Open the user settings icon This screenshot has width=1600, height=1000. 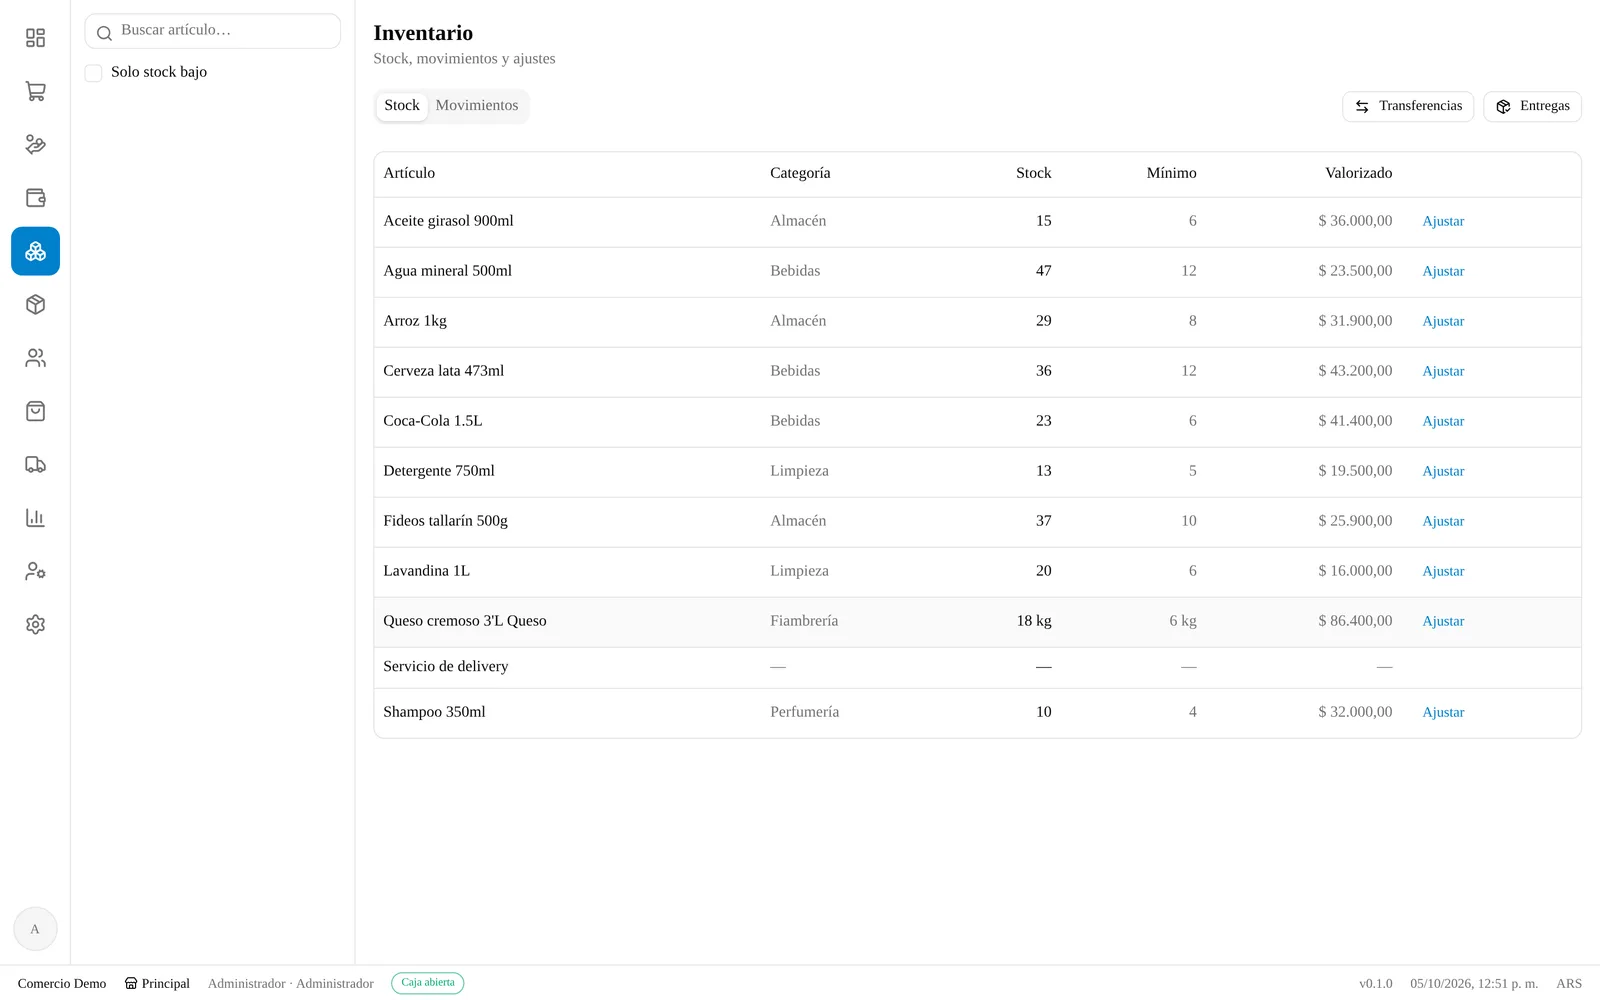[x=35, y=571]
